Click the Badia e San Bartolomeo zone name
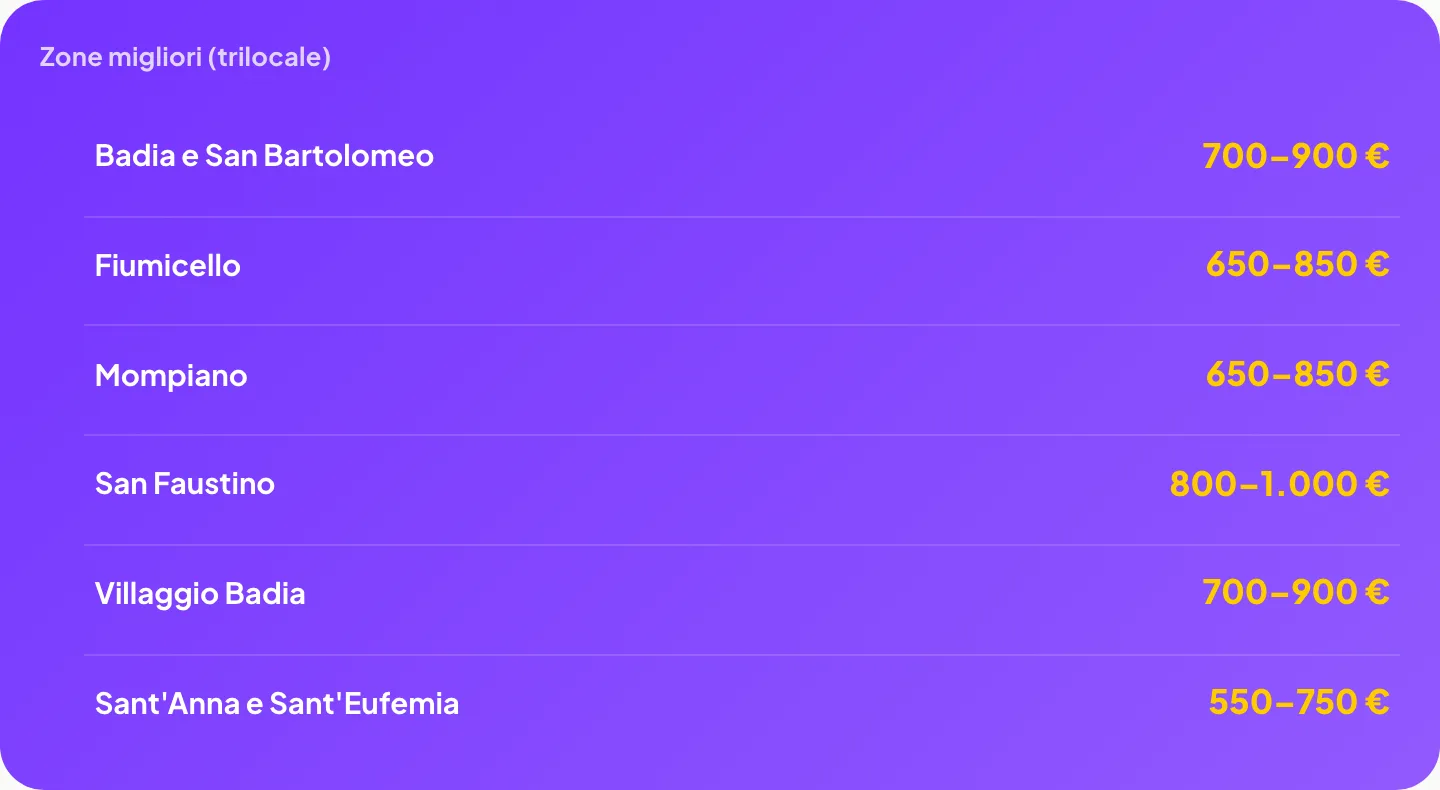The height and width of the screenshot is (790, 1440). (264, 156)
